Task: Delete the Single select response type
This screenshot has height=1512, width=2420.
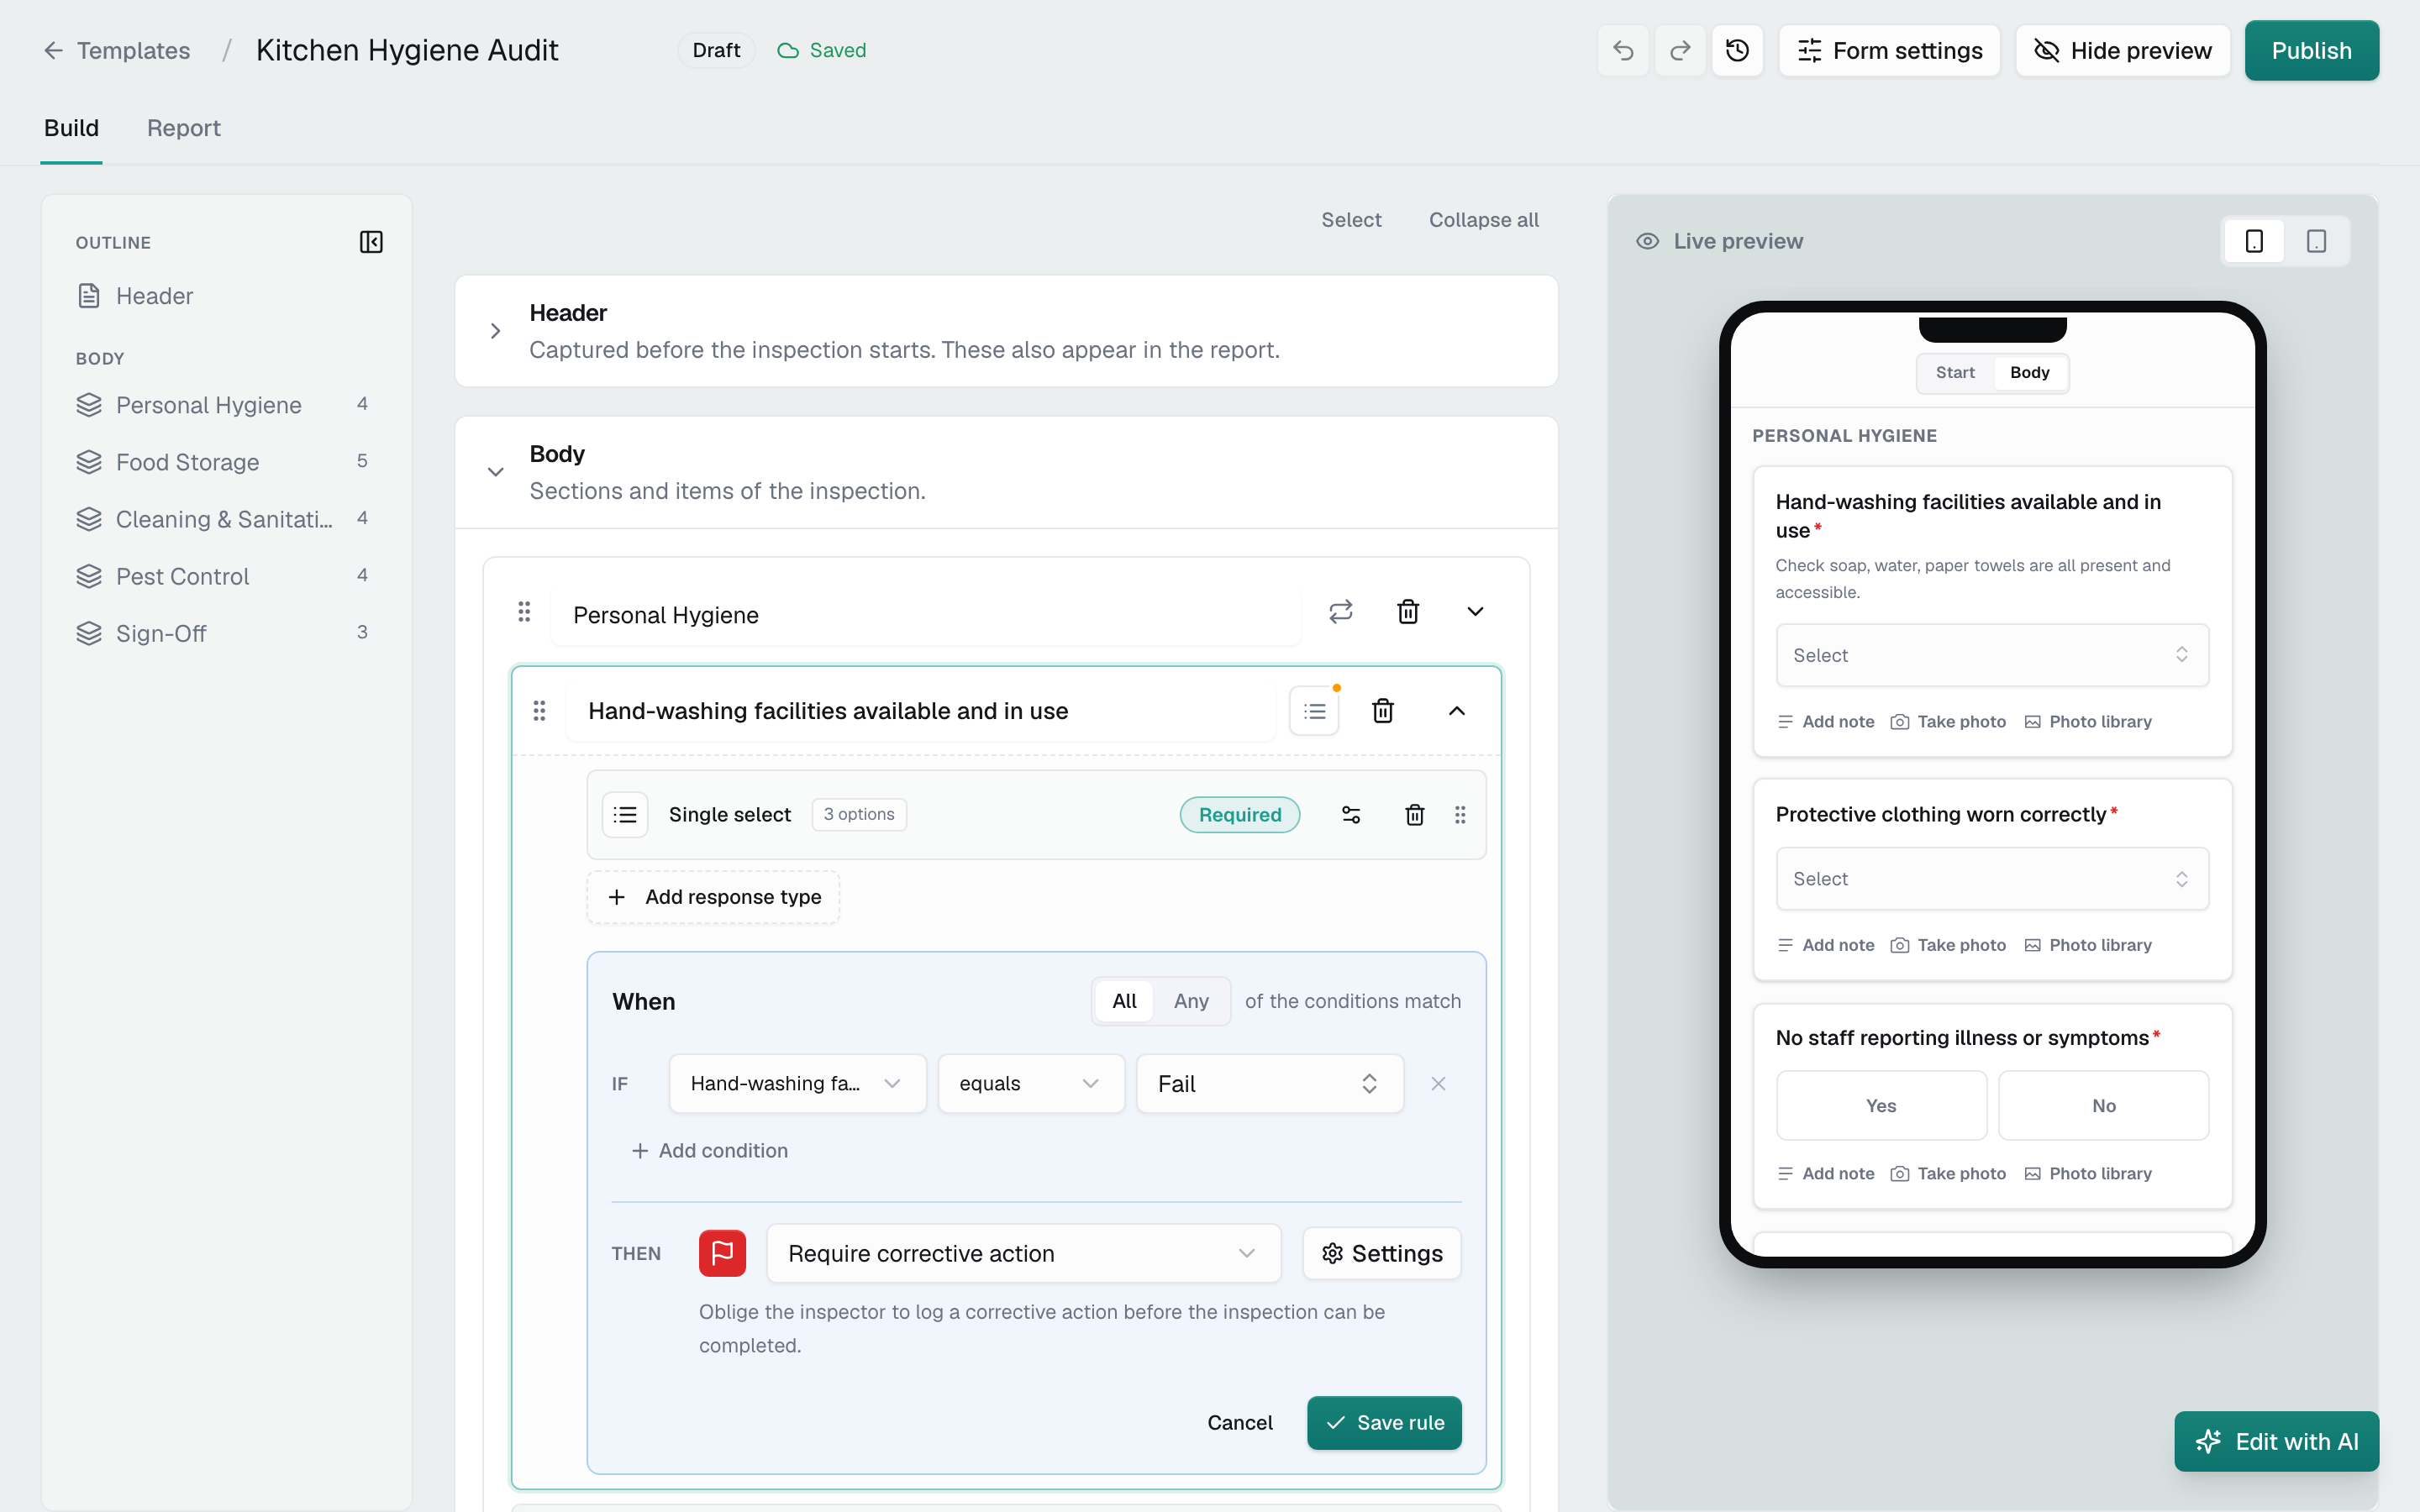Action: 1414,815
